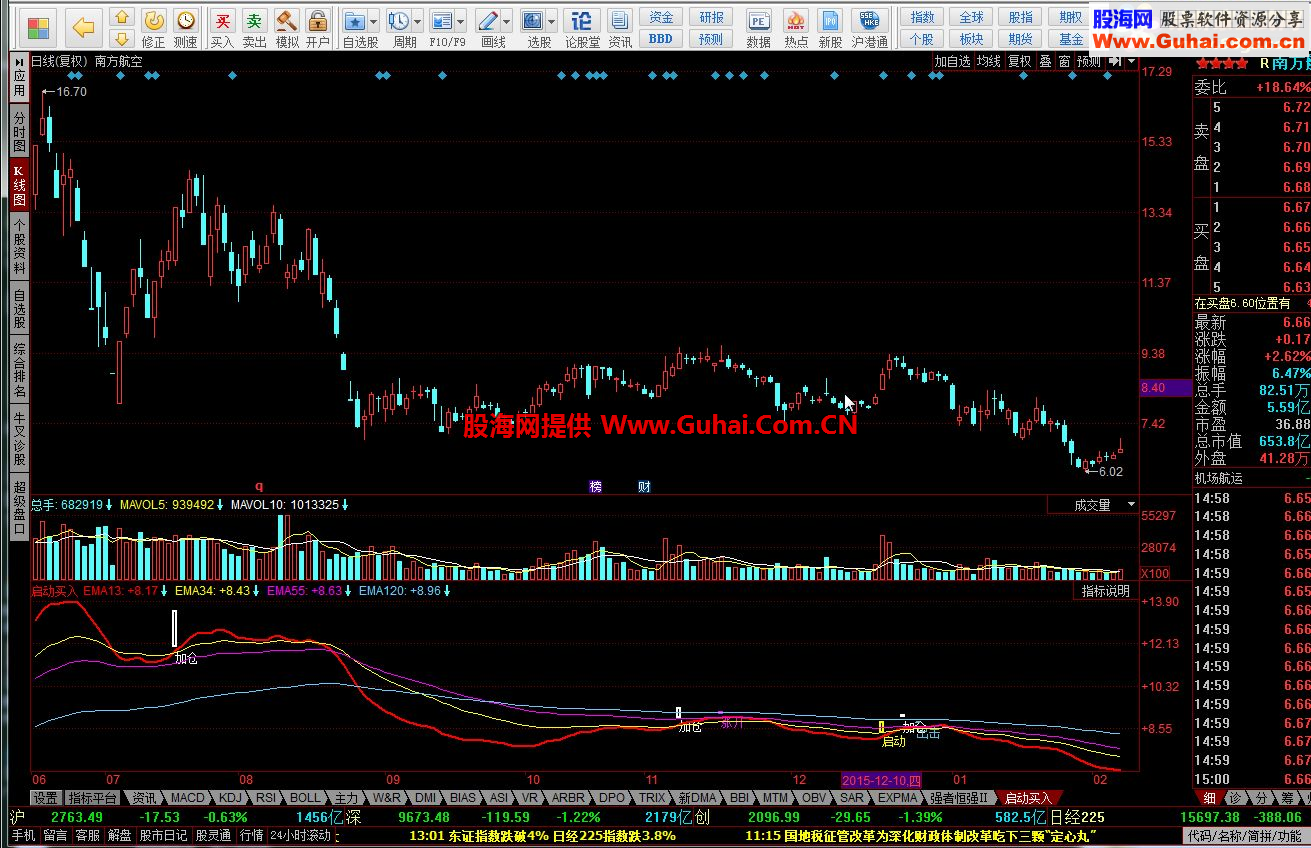Toggle 复权 price adjustment in chart header
This screenshot has width=1311, height=848.
coord(1019,61)
